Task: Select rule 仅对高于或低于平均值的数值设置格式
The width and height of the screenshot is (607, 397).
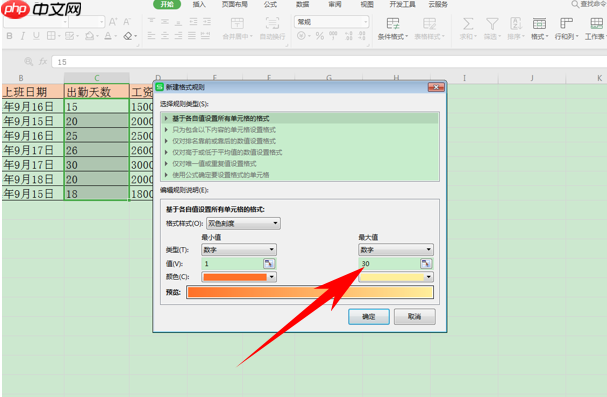Action: 300,152
